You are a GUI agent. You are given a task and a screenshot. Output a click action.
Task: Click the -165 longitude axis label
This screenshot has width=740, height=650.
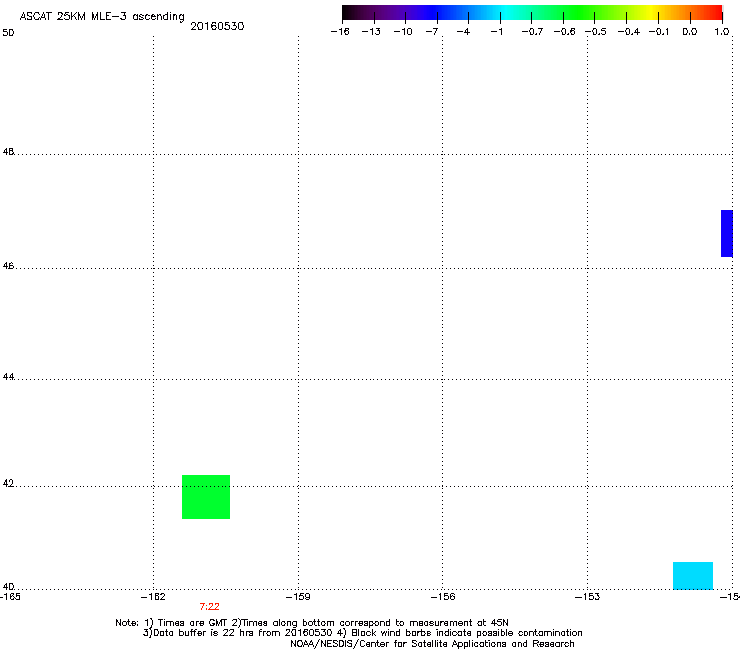pyautogui.click(x=10, y=597)
